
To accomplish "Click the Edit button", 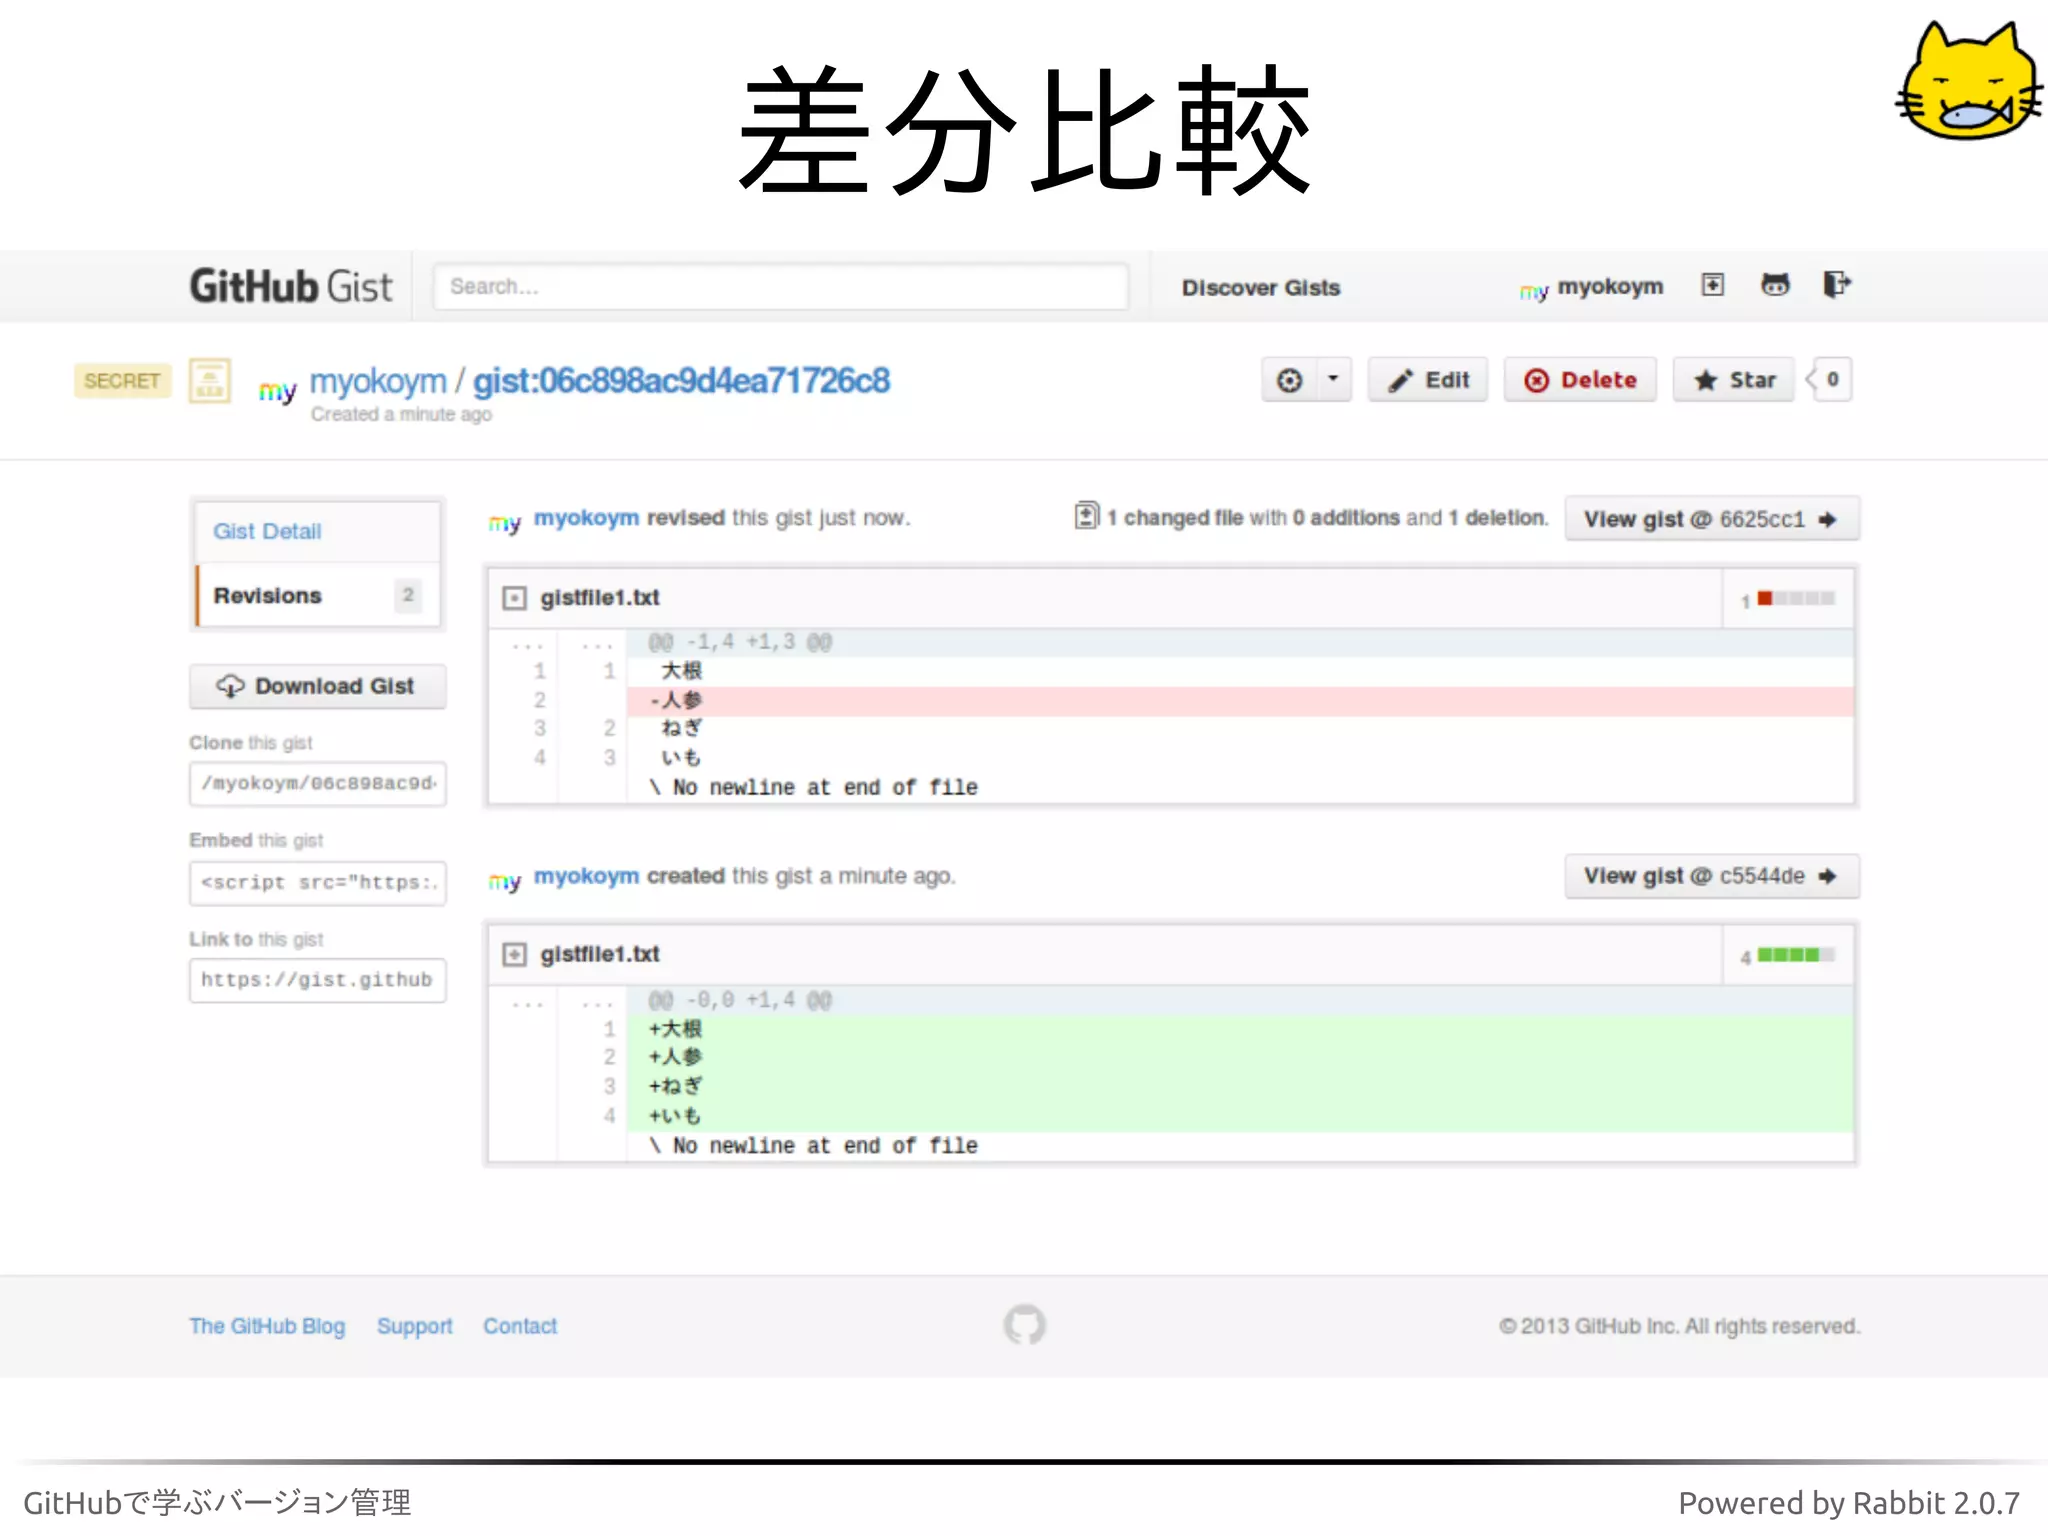I will 1428,380.
